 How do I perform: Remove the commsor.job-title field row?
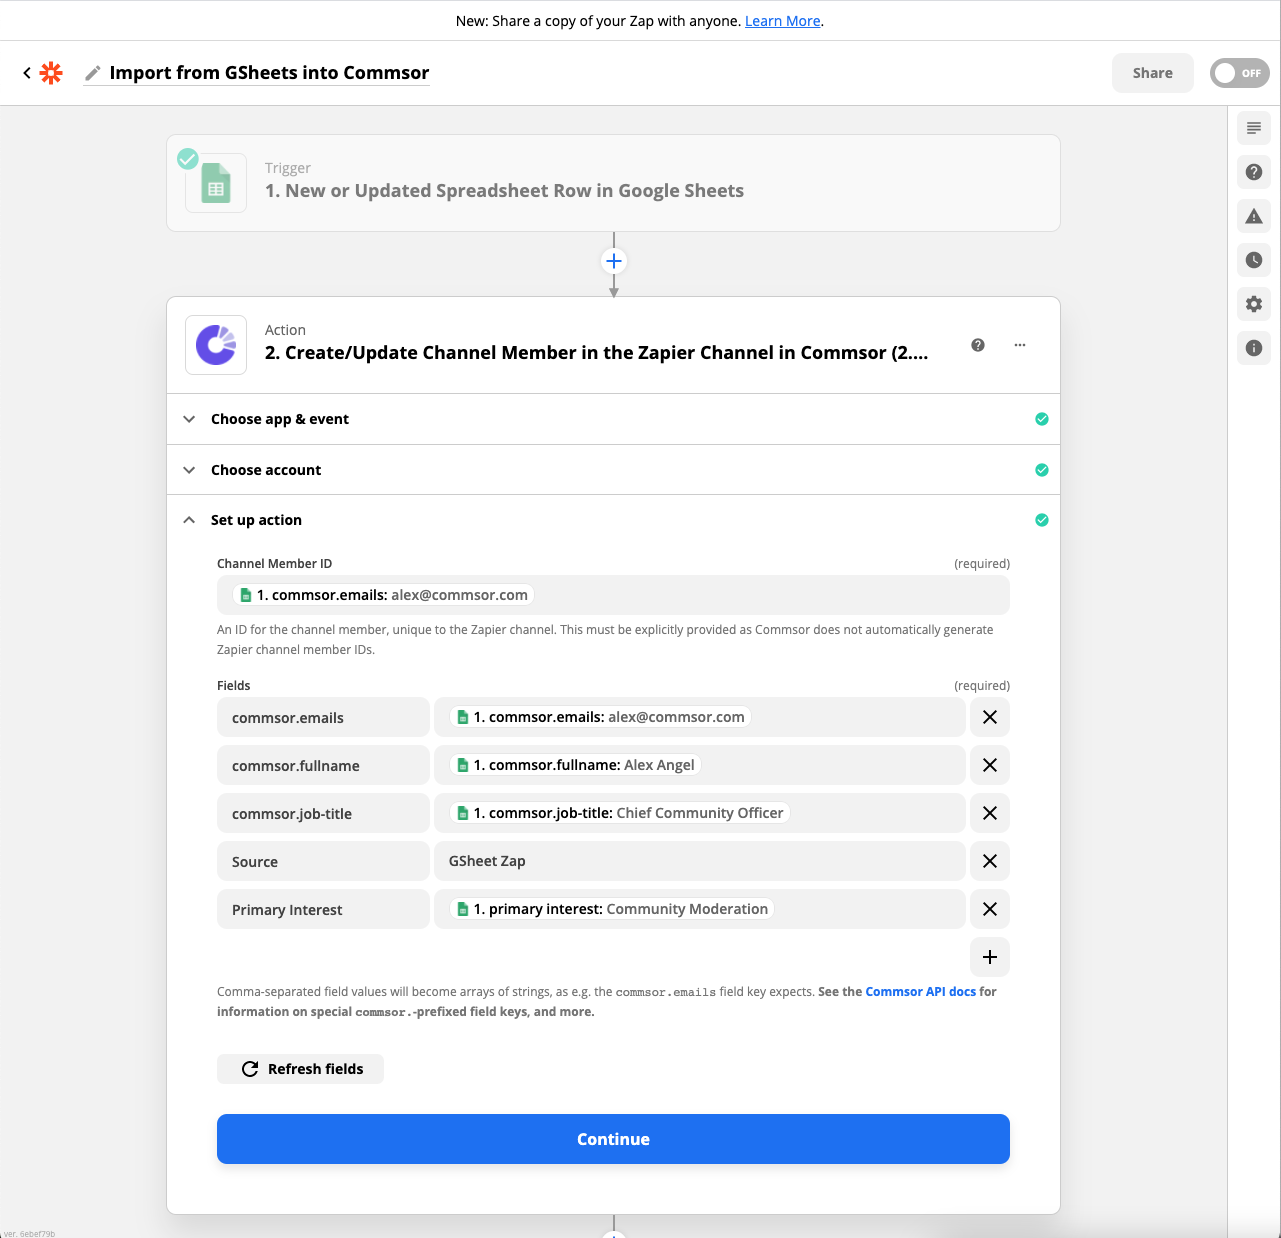pos(990,813)
